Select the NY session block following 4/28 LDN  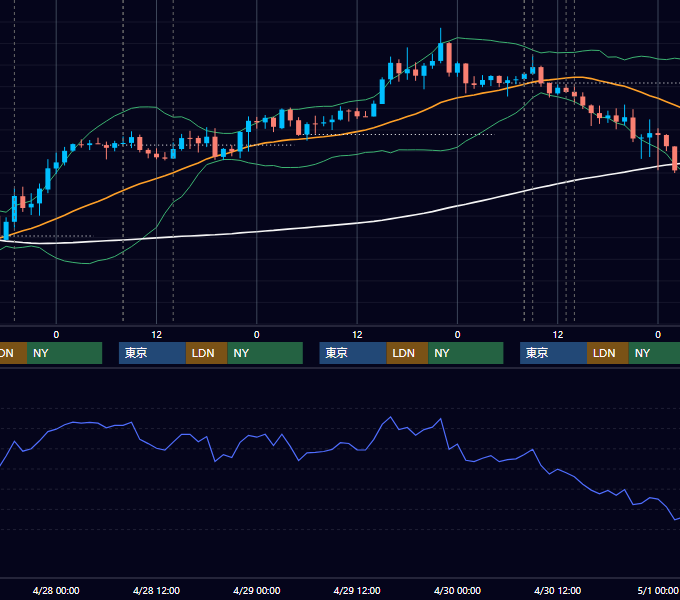click(265, 353)
